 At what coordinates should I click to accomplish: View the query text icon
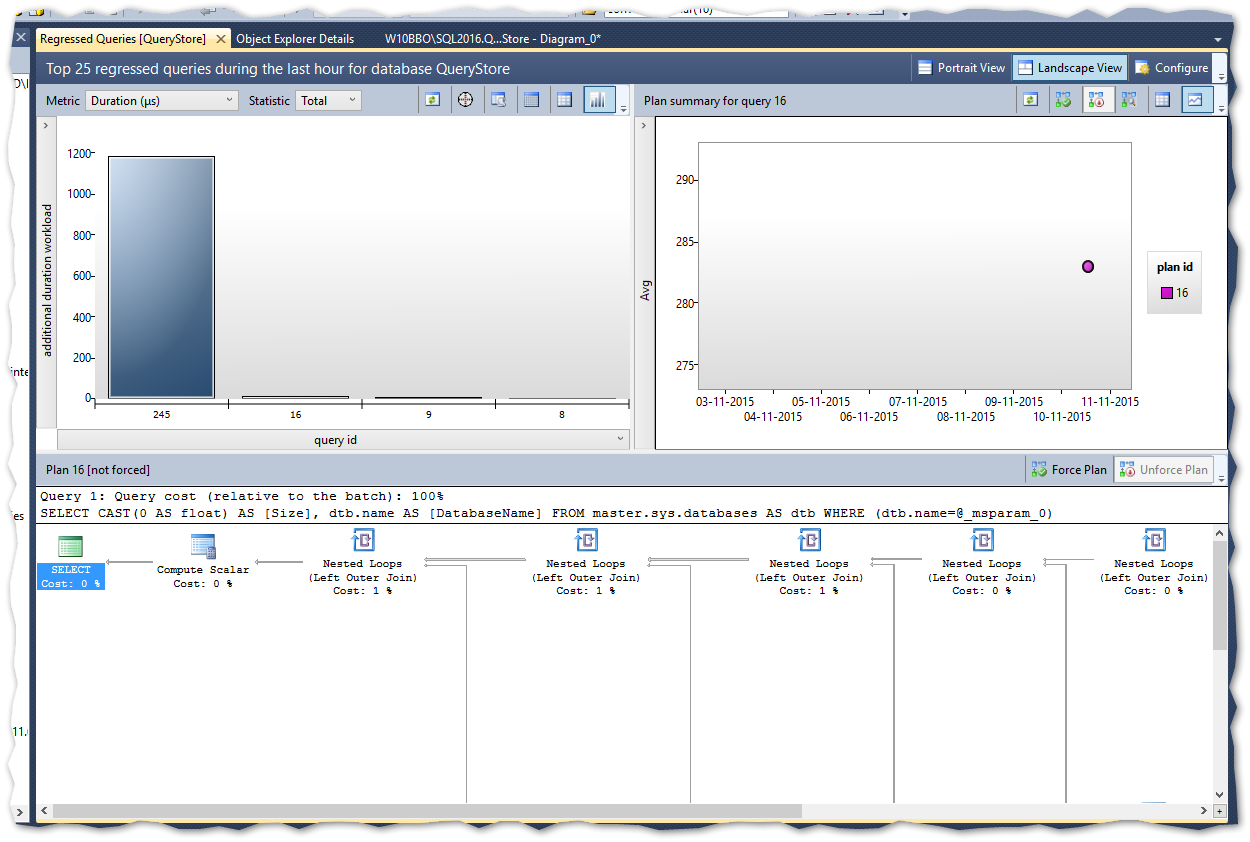(x=498, y=100)
